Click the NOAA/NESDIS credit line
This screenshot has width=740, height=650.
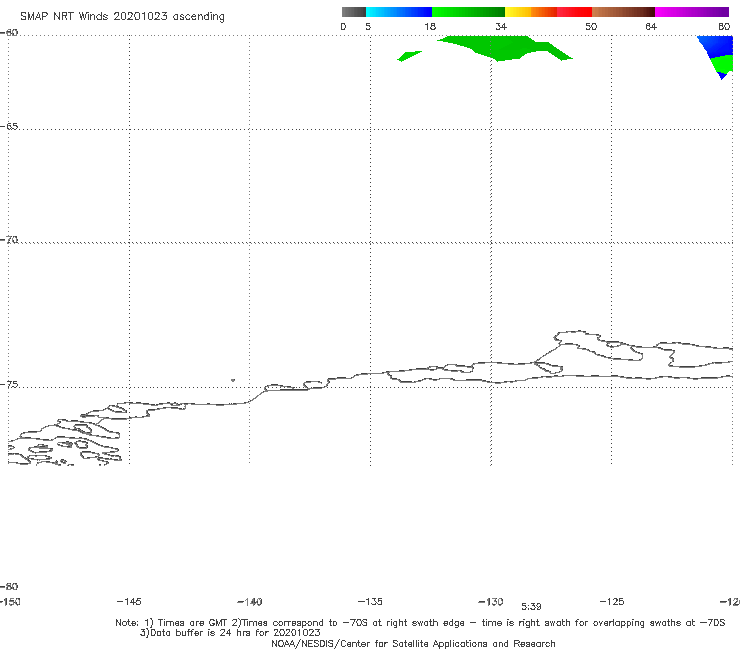[x=413, y=644]
